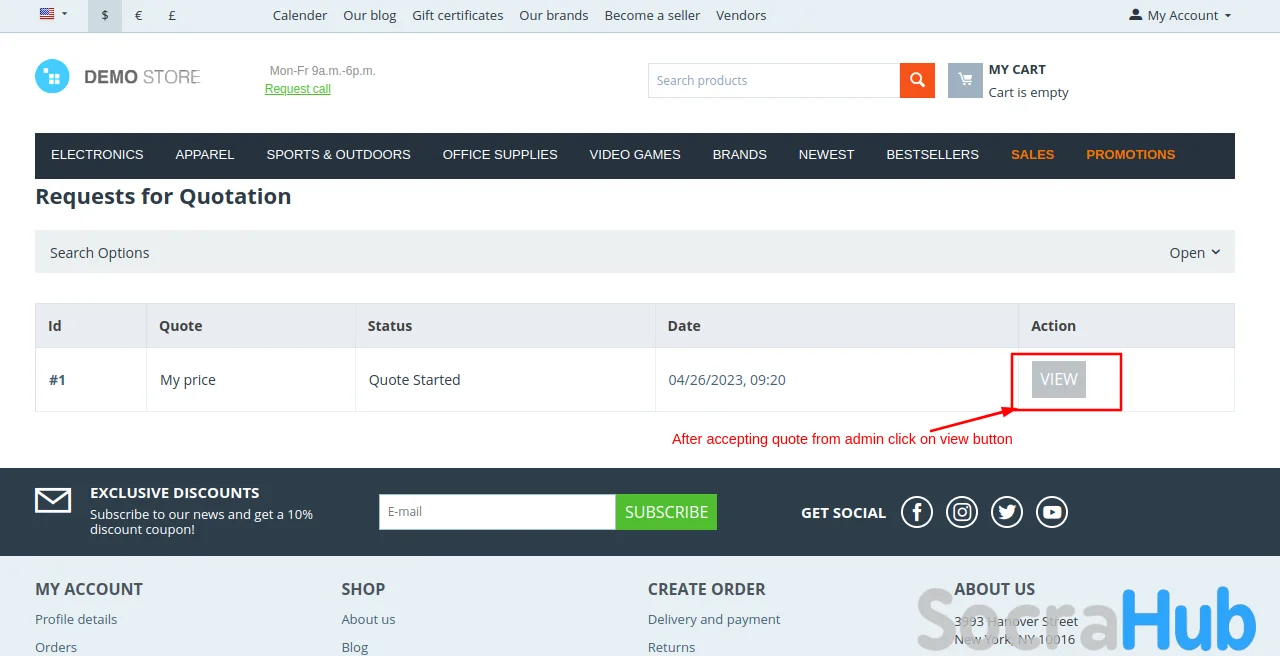Click the Subscribe button
This screenshot has height=656, width=1280.
tap(666, 512)
